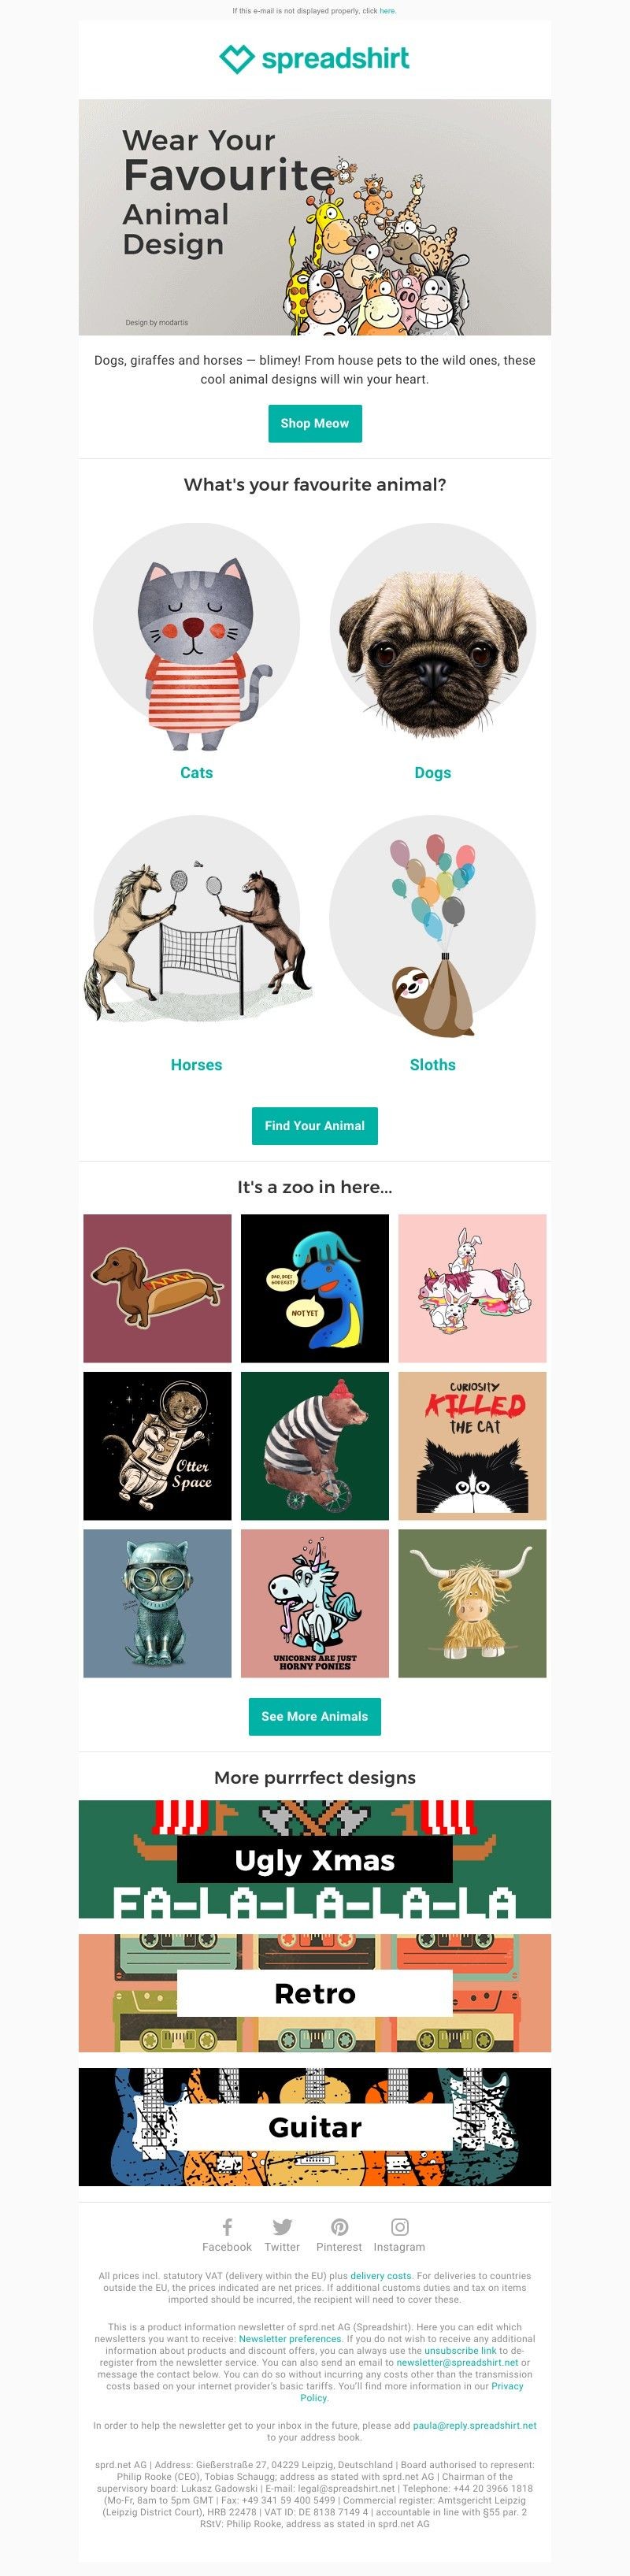
Task: Open the Horses category label
Action: point(196,1065)
